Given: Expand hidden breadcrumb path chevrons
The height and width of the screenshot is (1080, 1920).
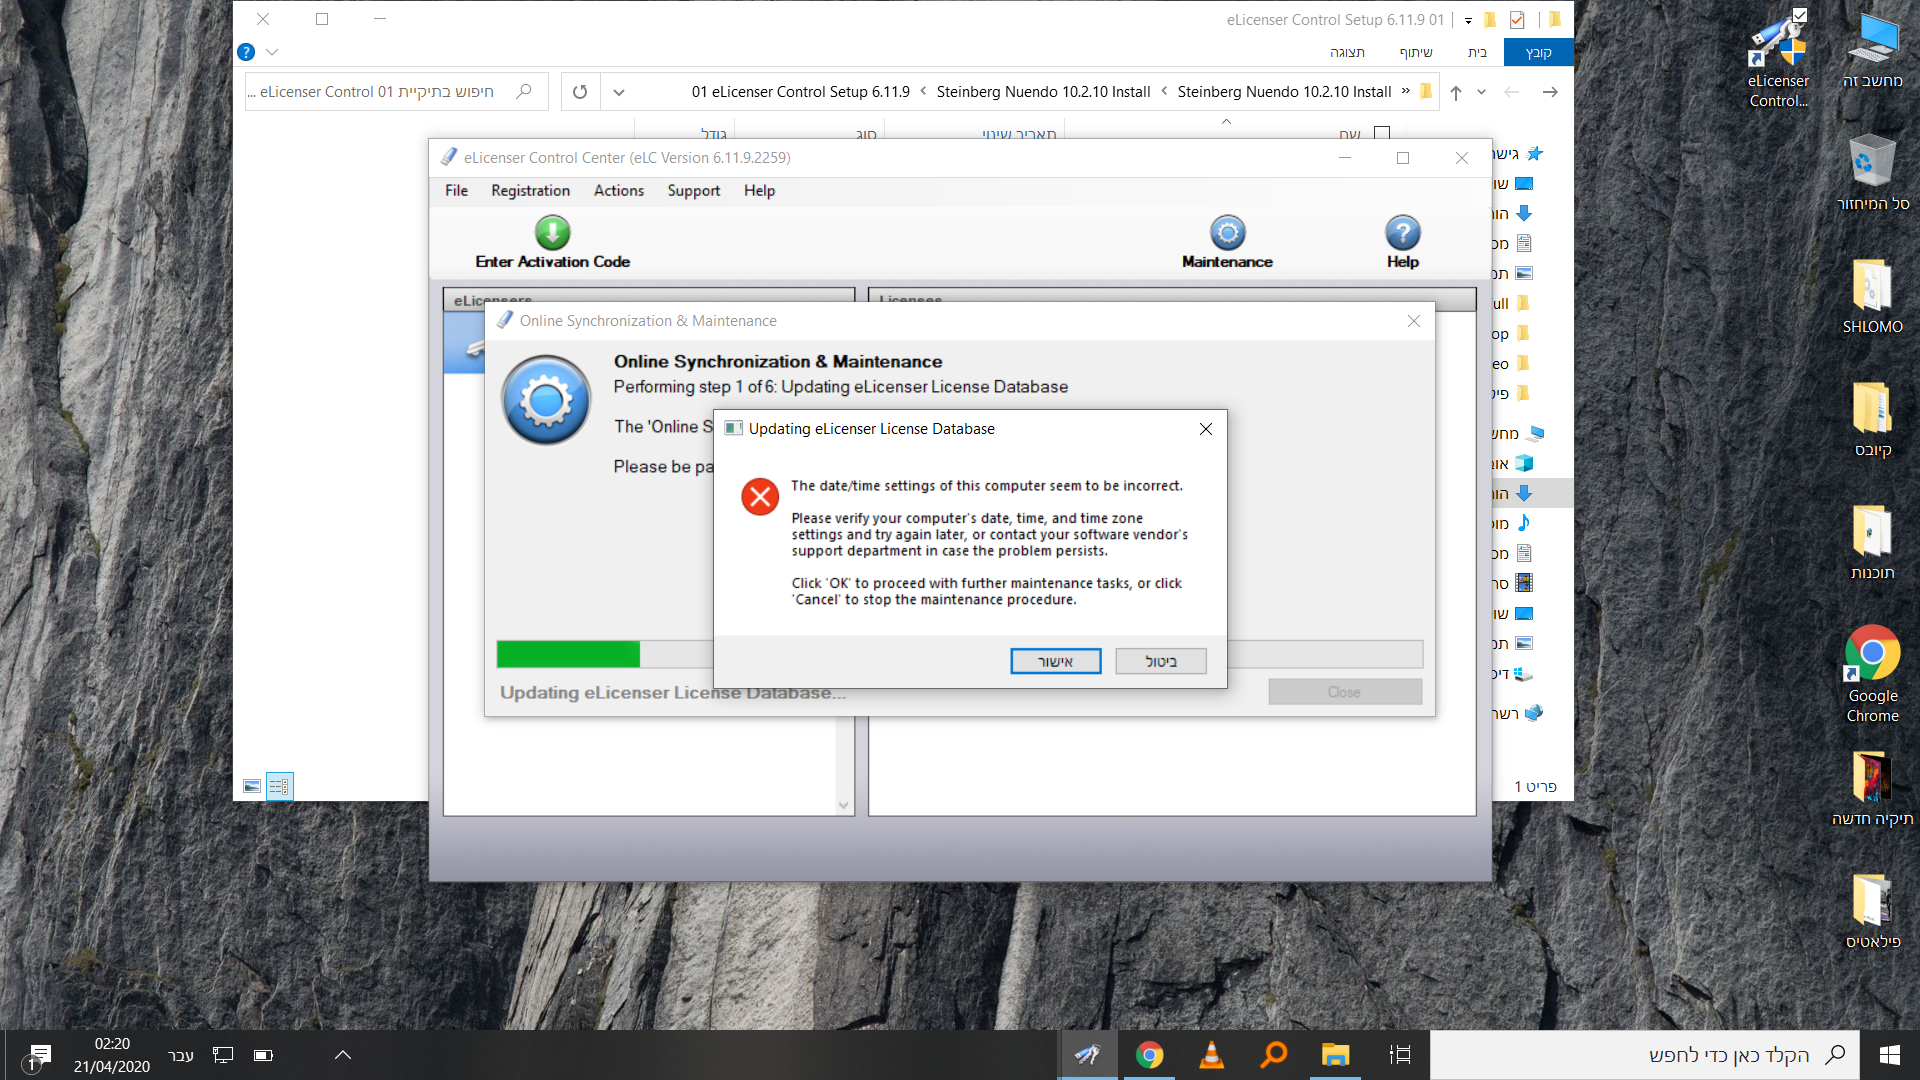Looking at the screenshot, I should pos(1405,91).
